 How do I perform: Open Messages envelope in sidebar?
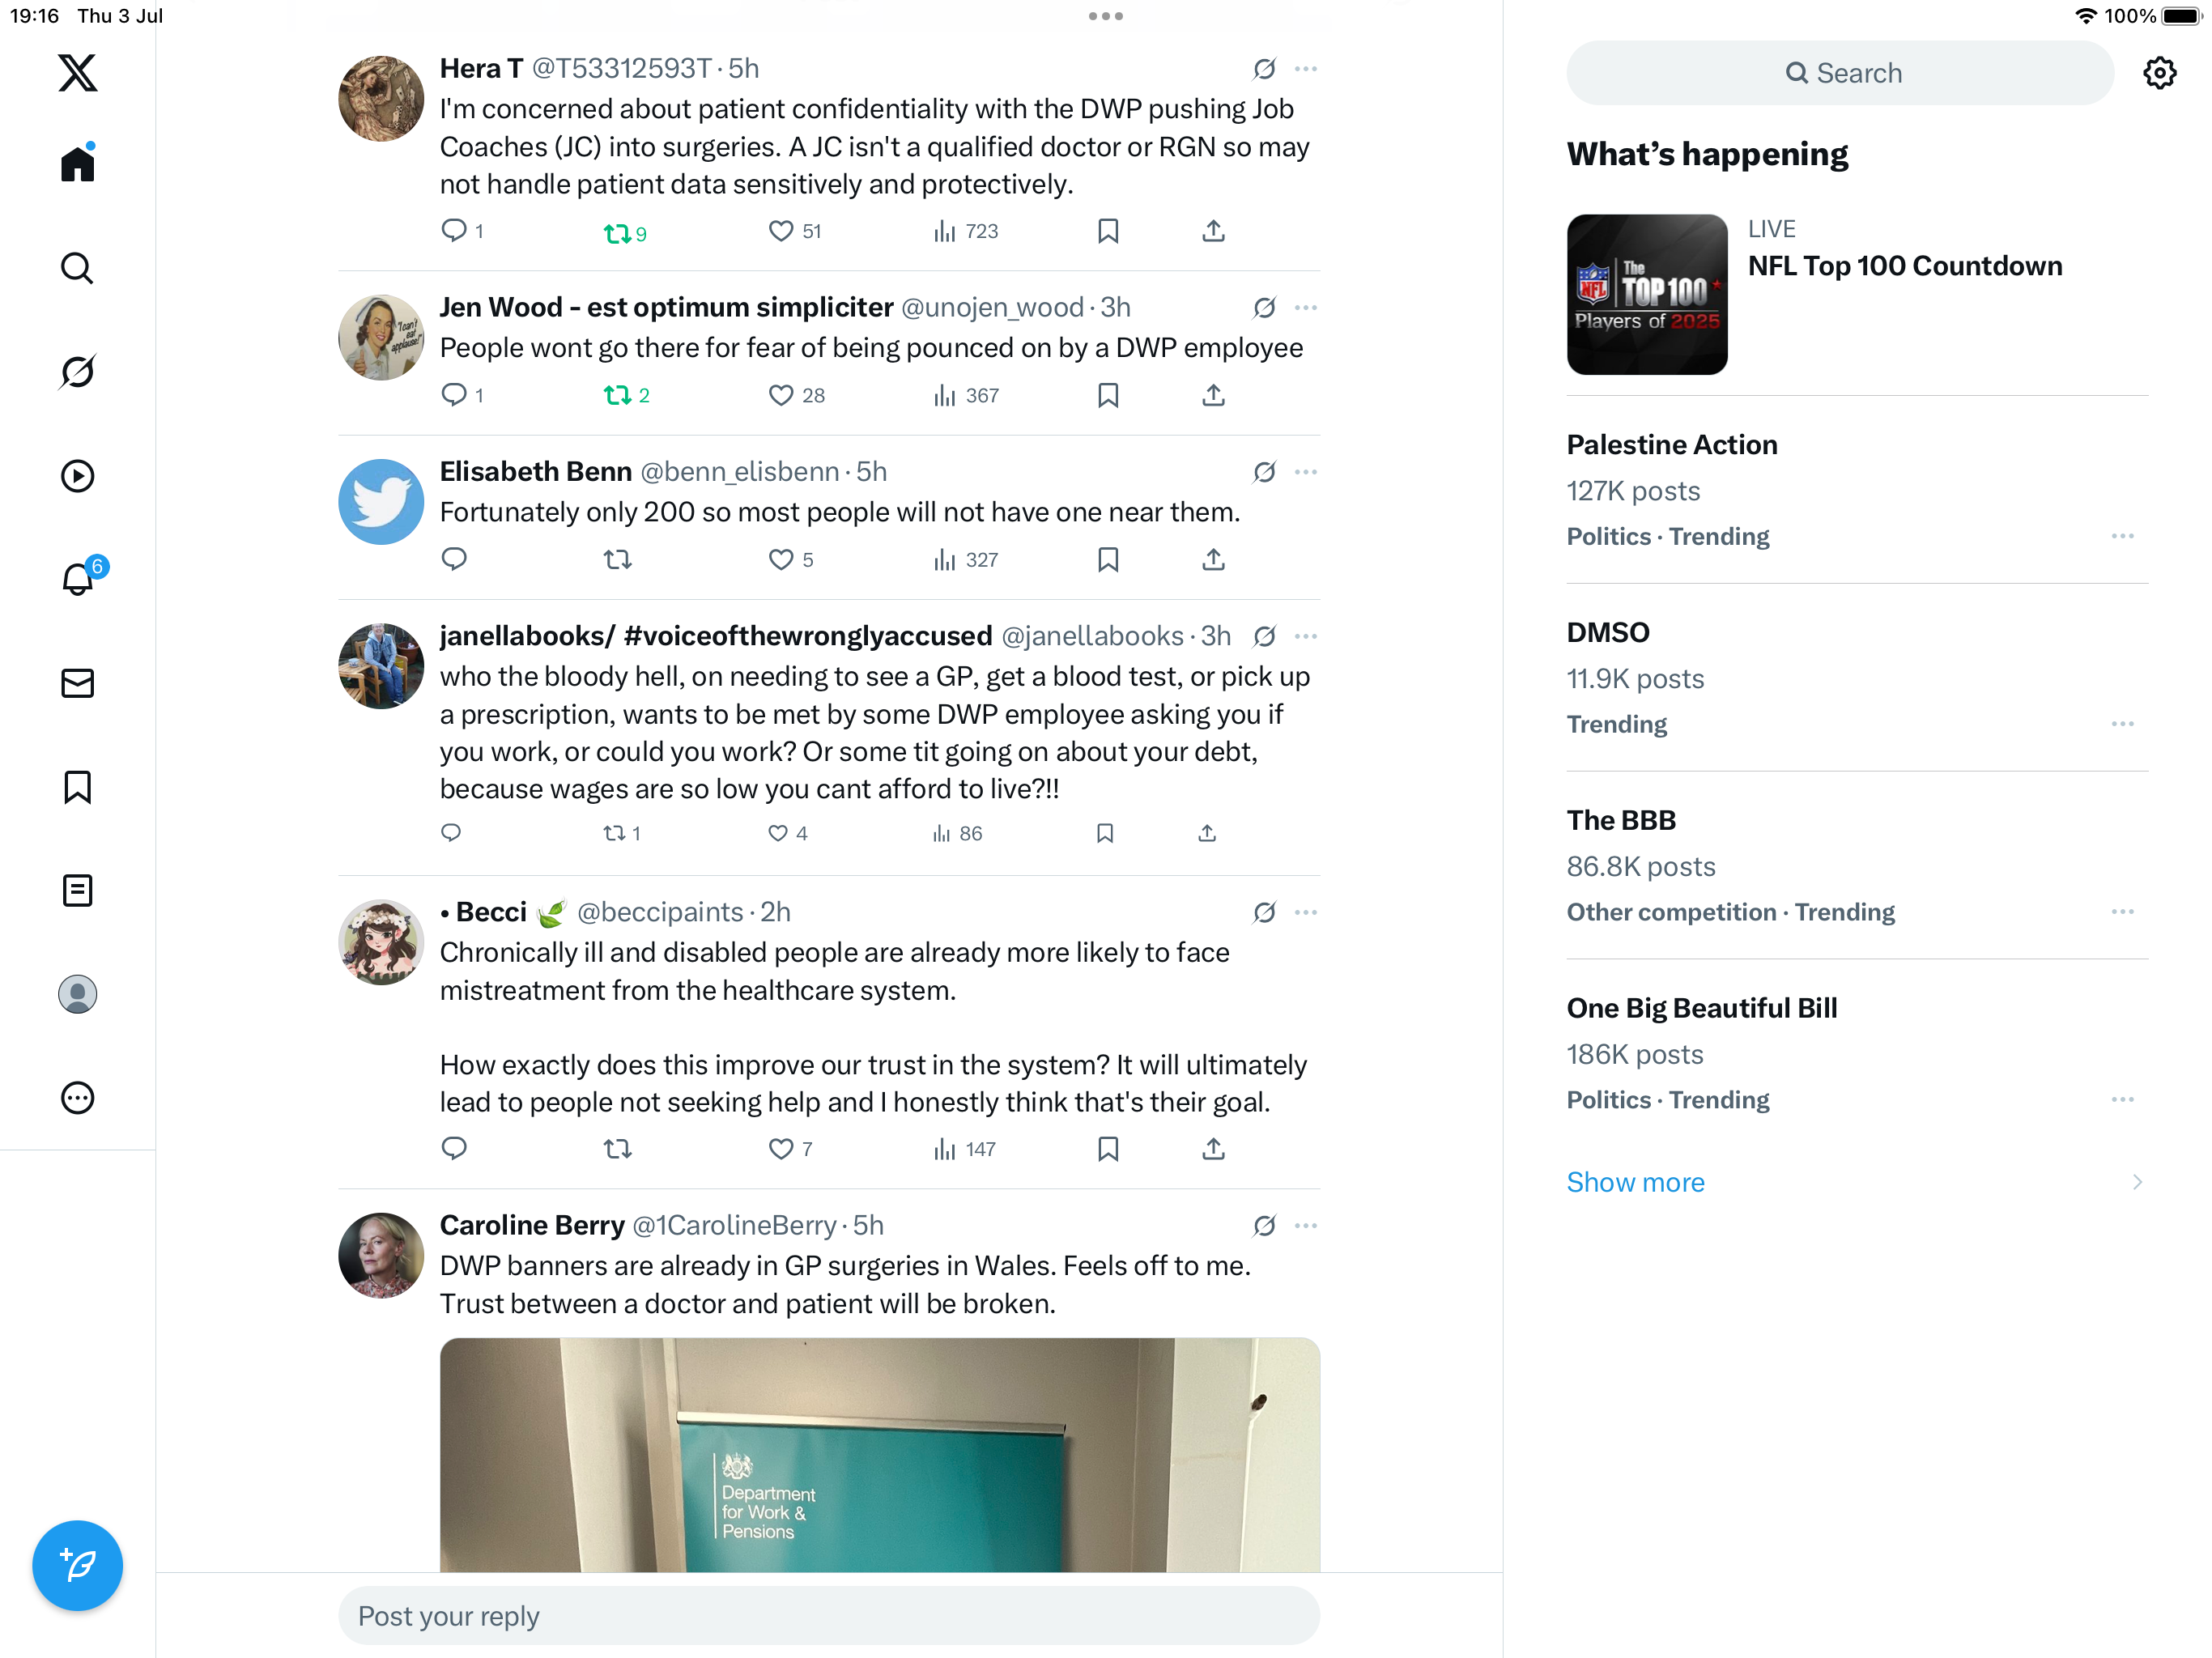point(77,683)
